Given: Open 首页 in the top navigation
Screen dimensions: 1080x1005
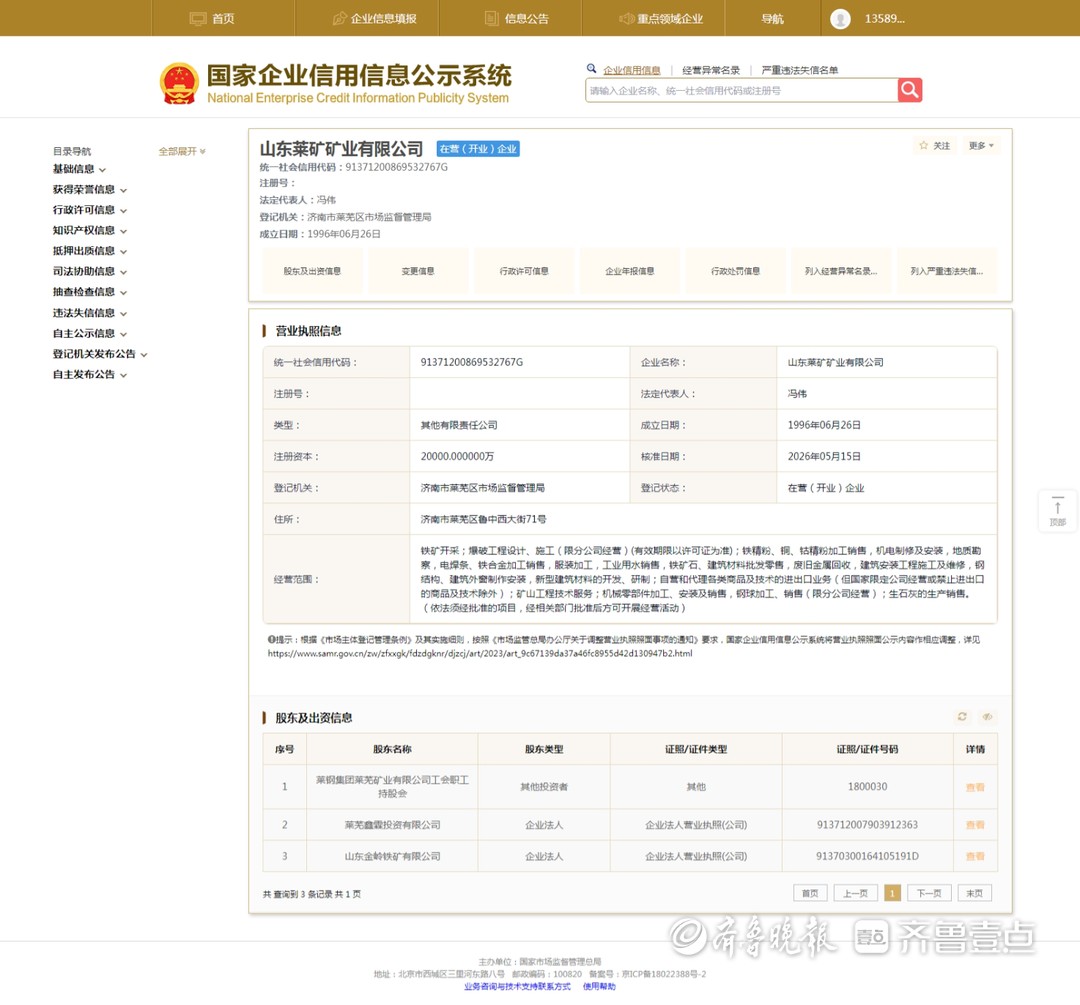Looking at the screenshot, I should click(212, 19).
